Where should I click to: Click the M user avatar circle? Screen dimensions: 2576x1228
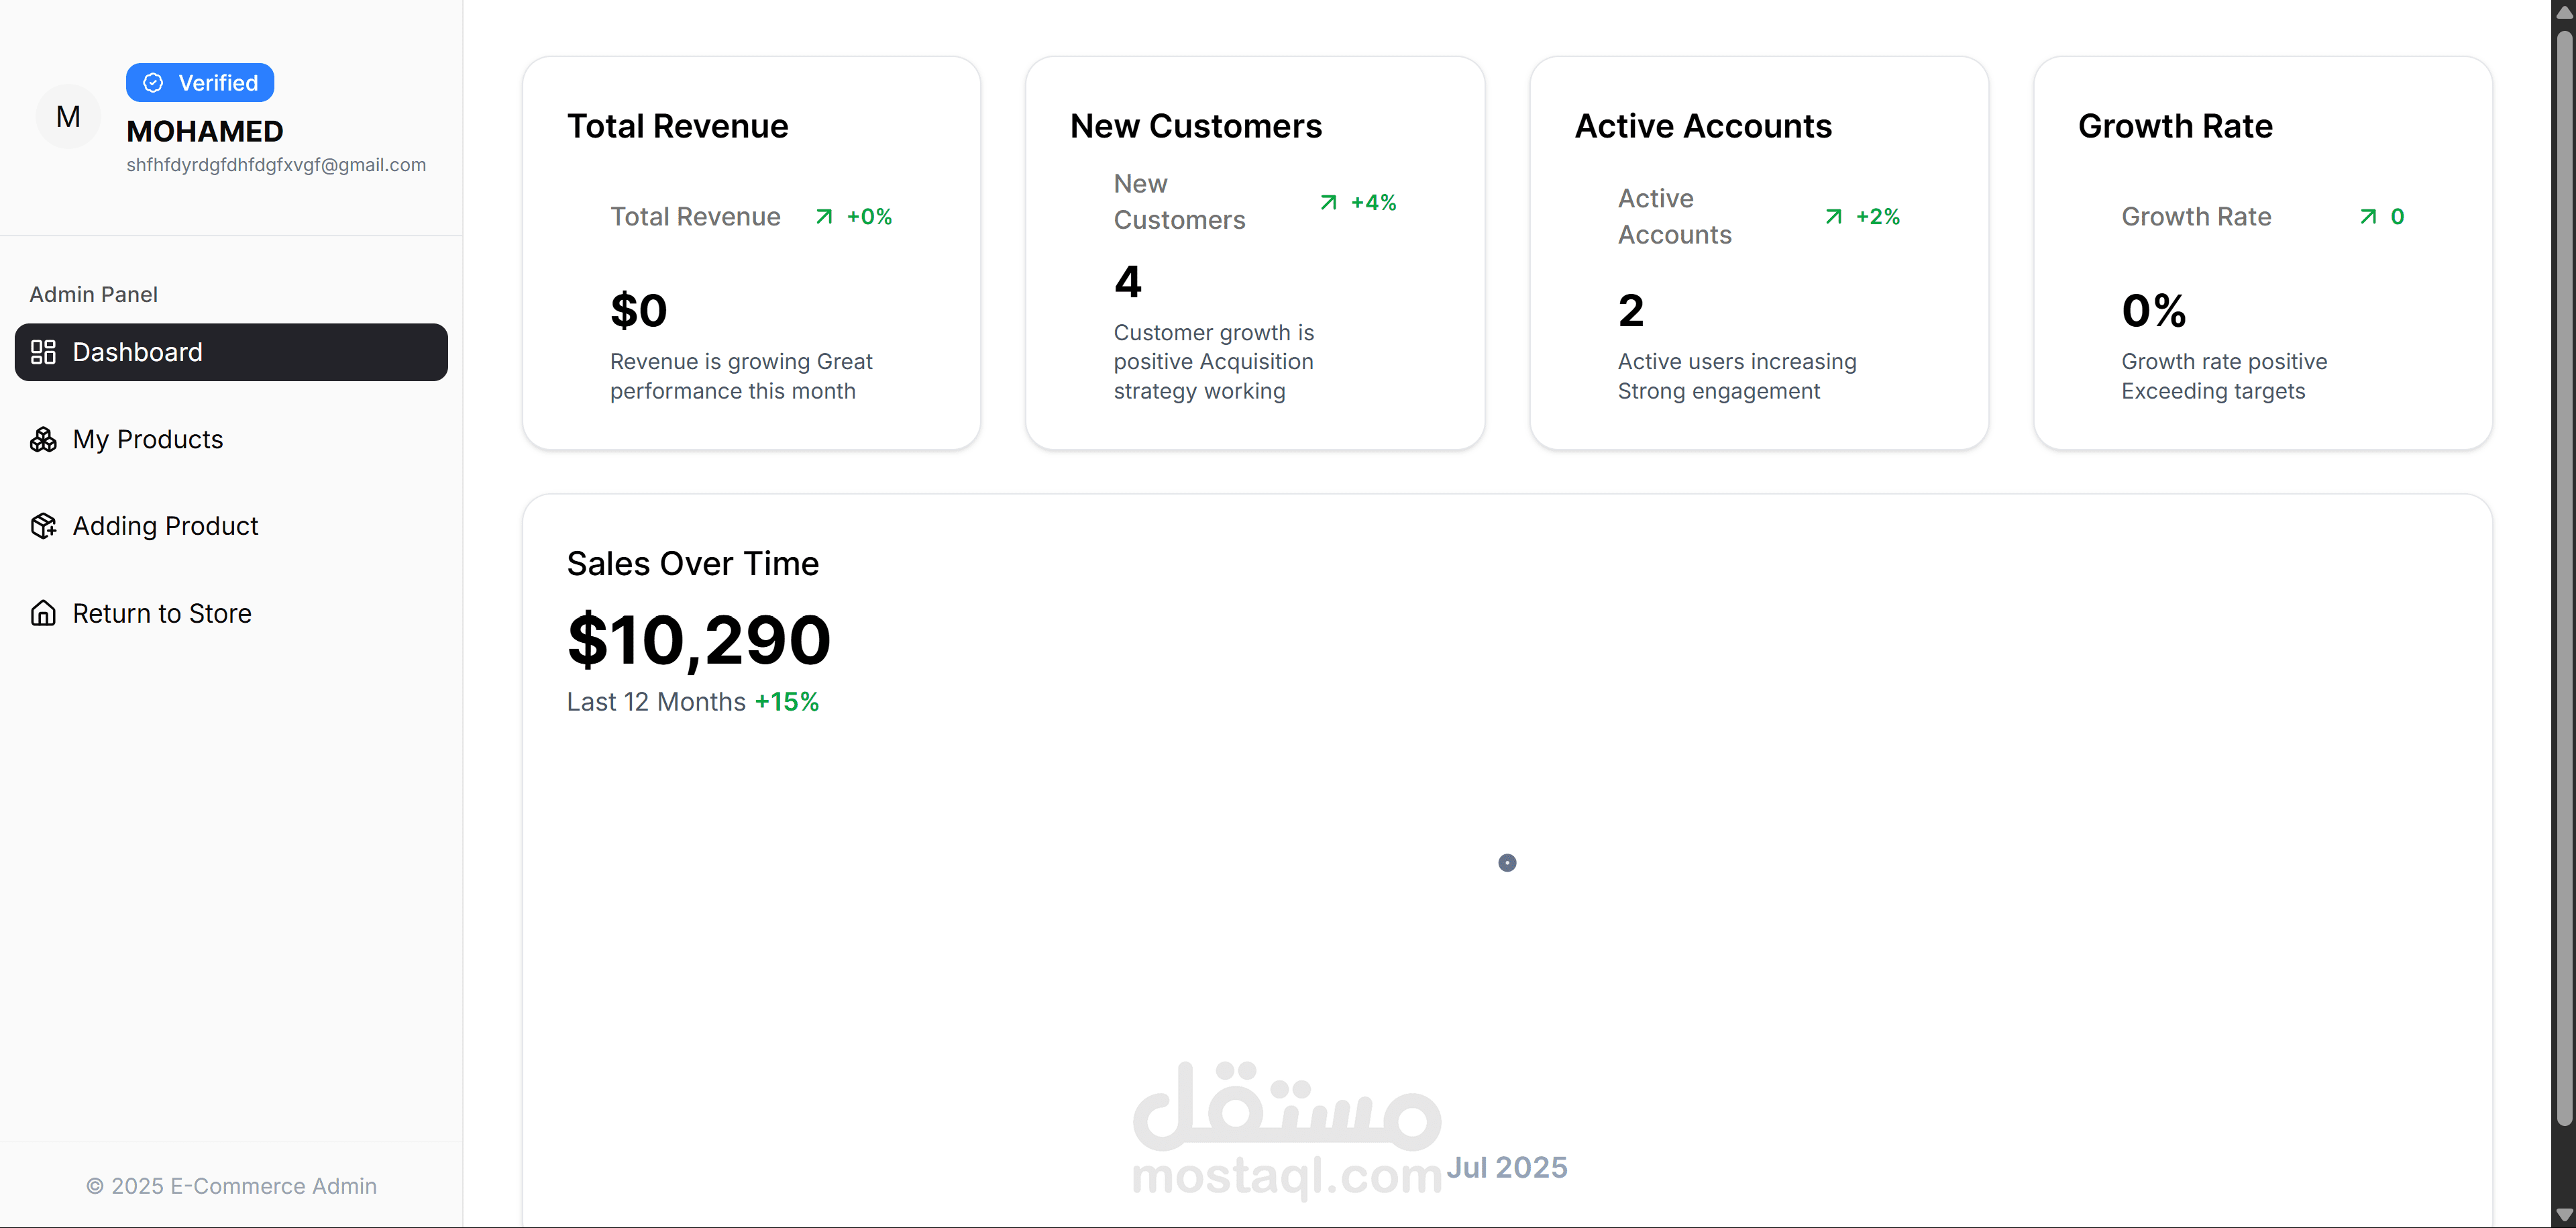coord(68,117)
